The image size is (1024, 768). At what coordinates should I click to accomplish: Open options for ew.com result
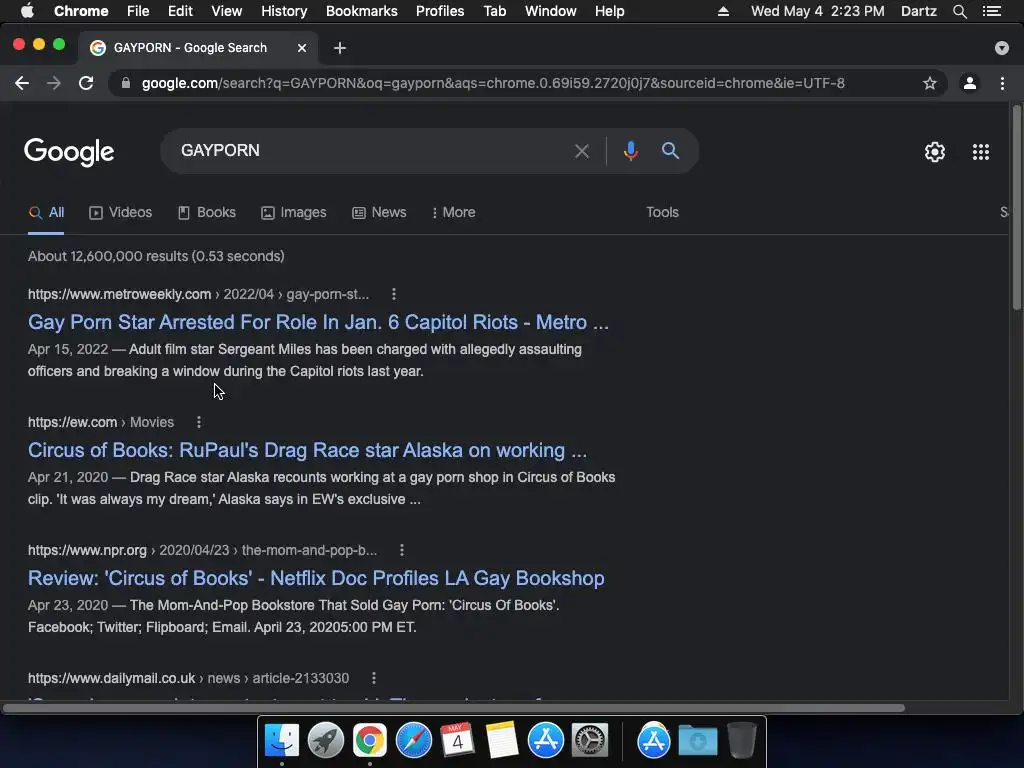click(199, 422)
